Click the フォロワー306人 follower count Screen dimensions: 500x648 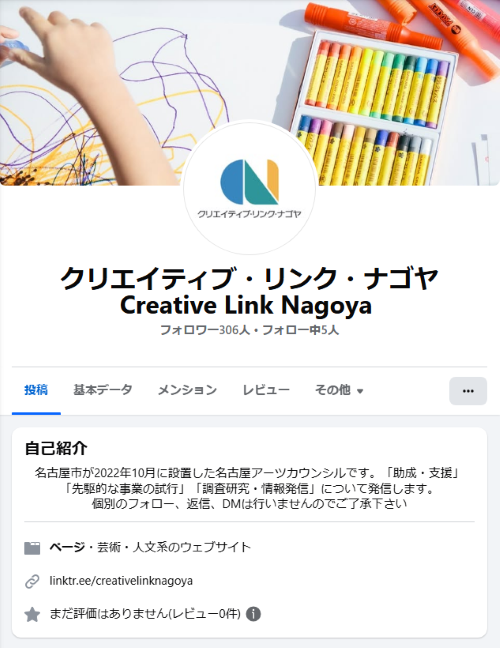[205, 330]
